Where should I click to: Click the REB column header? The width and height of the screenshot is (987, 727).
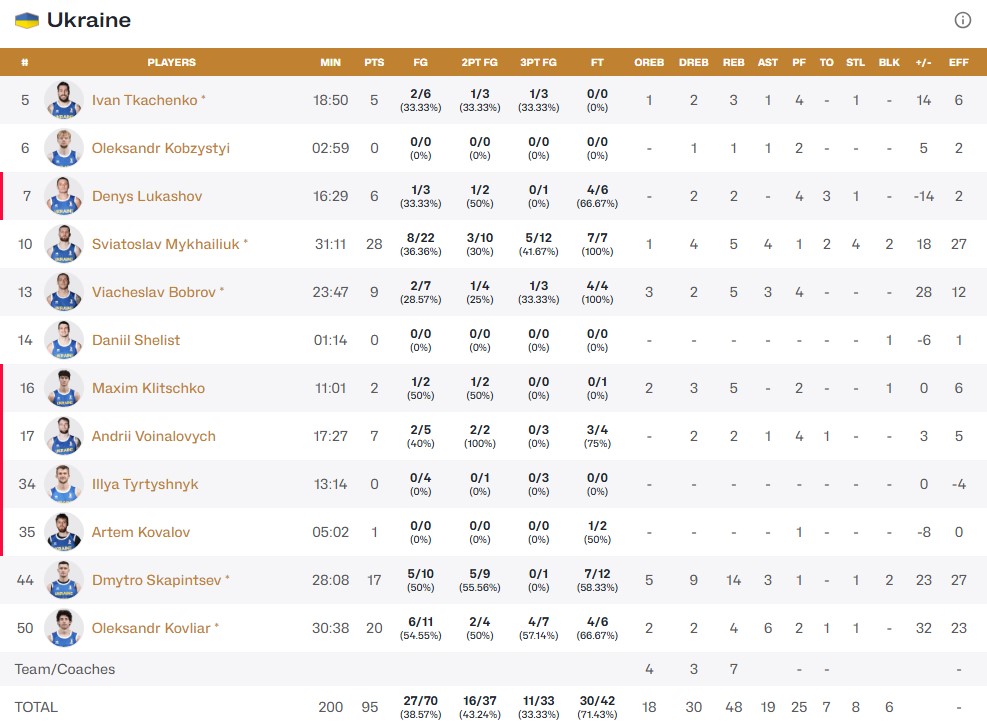(x=733, y=62)
